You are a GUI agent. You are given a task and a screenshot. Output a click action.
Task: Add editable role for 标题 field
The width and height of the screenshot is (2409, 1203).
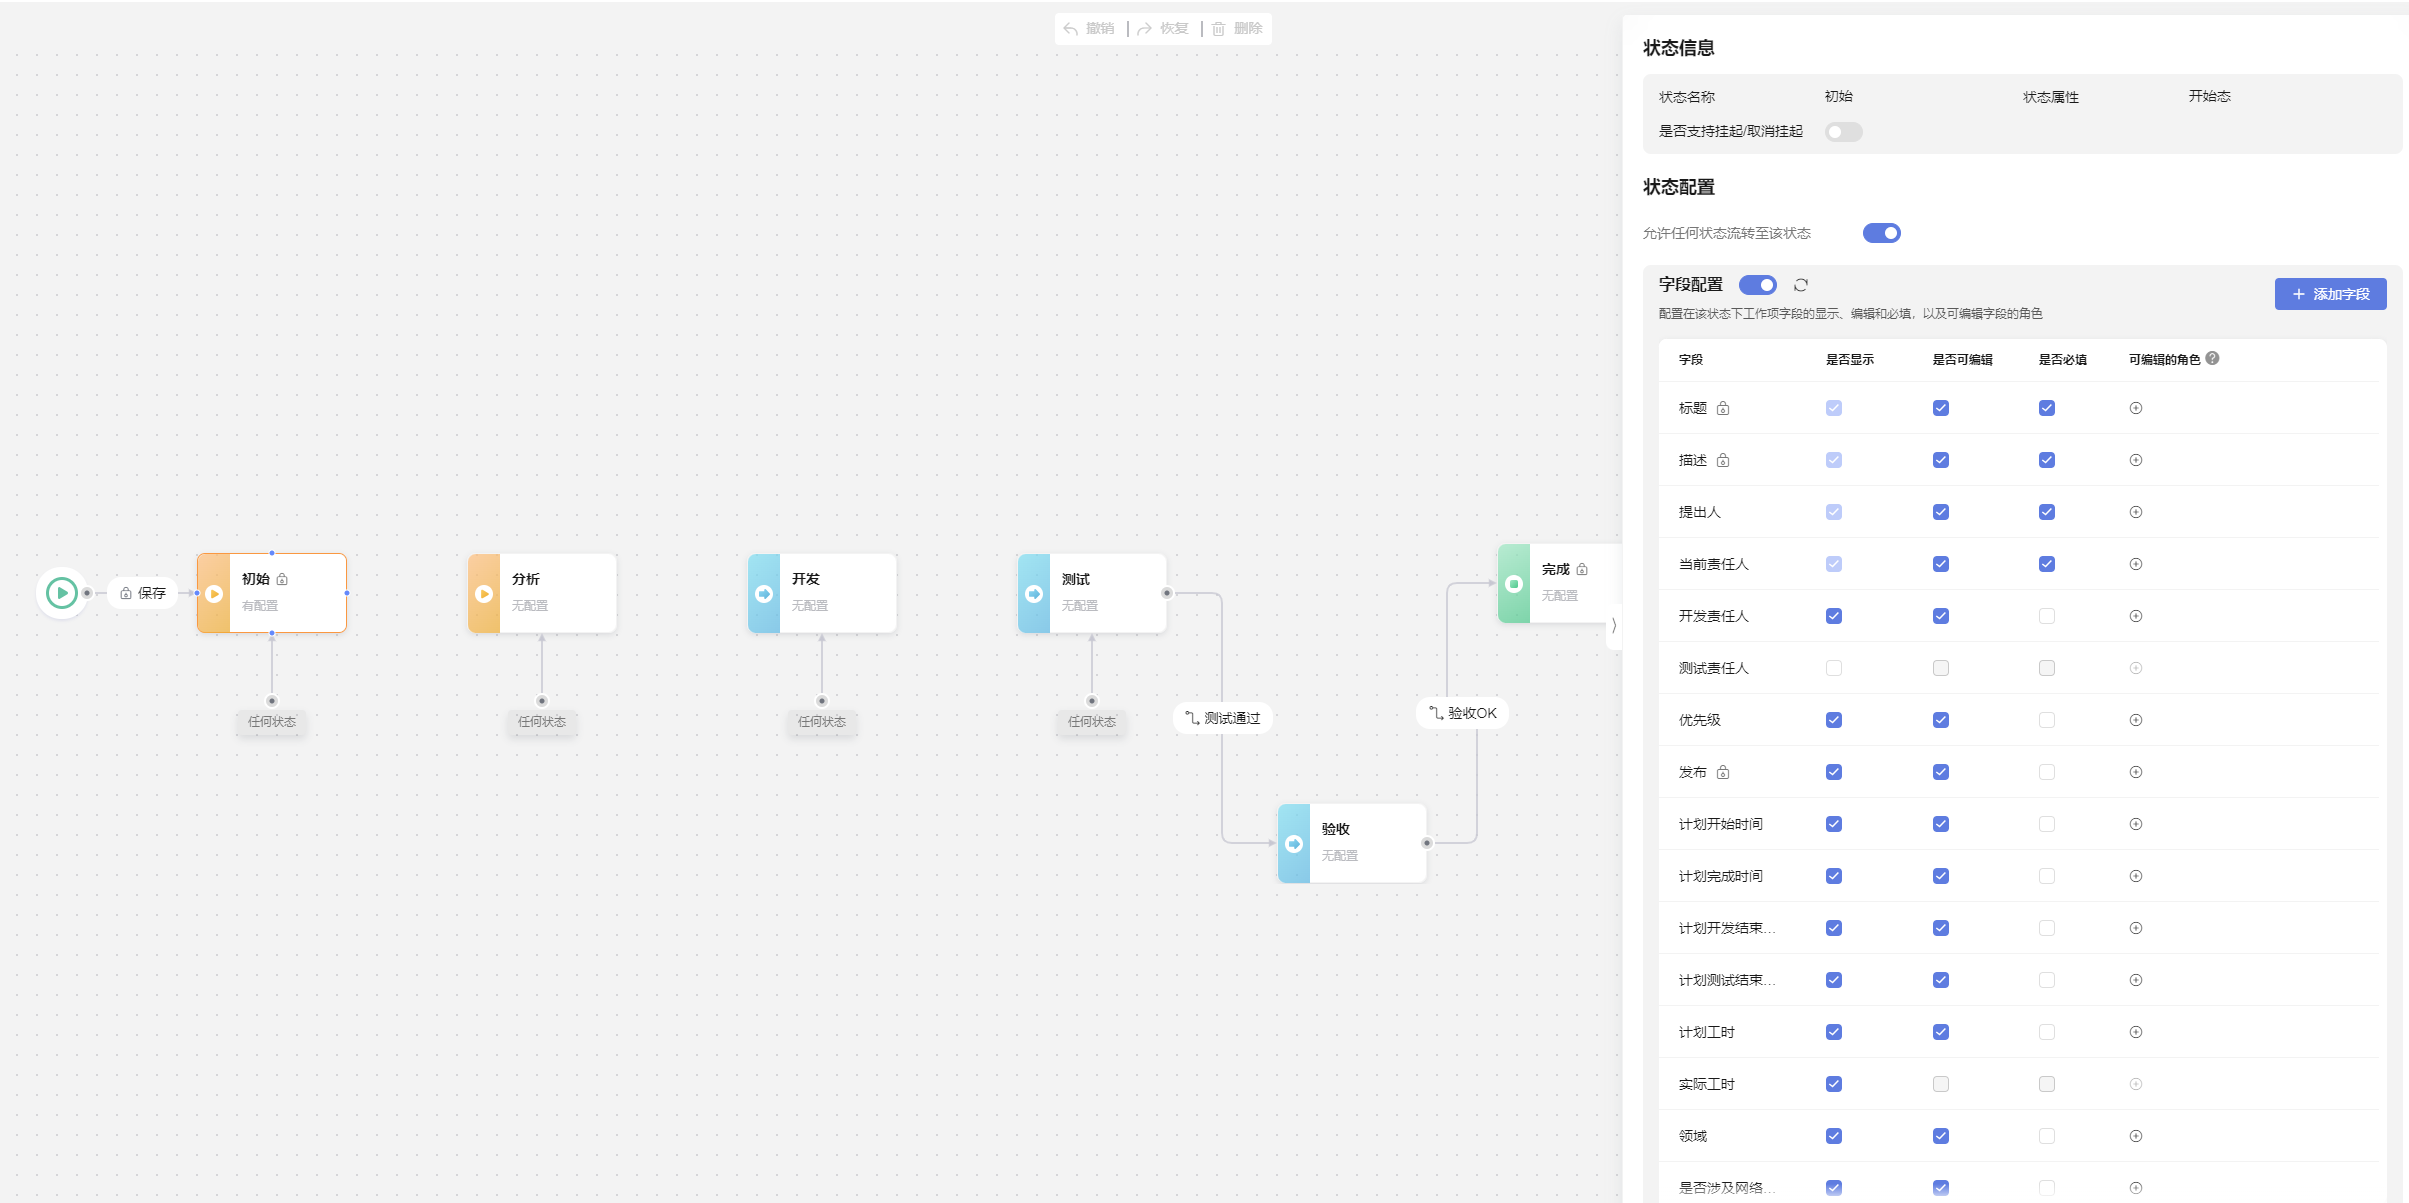coord(2135,408)
